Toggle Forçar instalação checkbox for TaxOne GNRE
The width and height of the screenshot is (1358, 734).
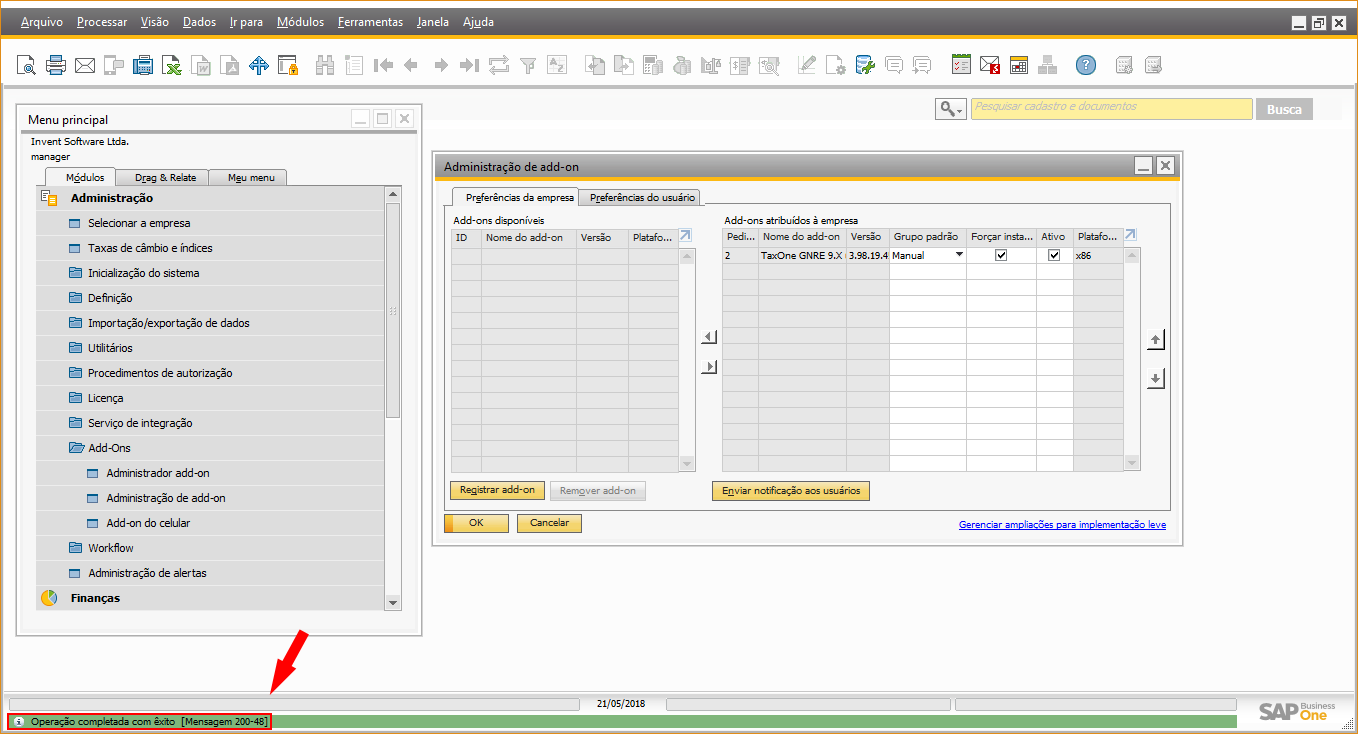pyautogui.click(x=1001, y=255)
